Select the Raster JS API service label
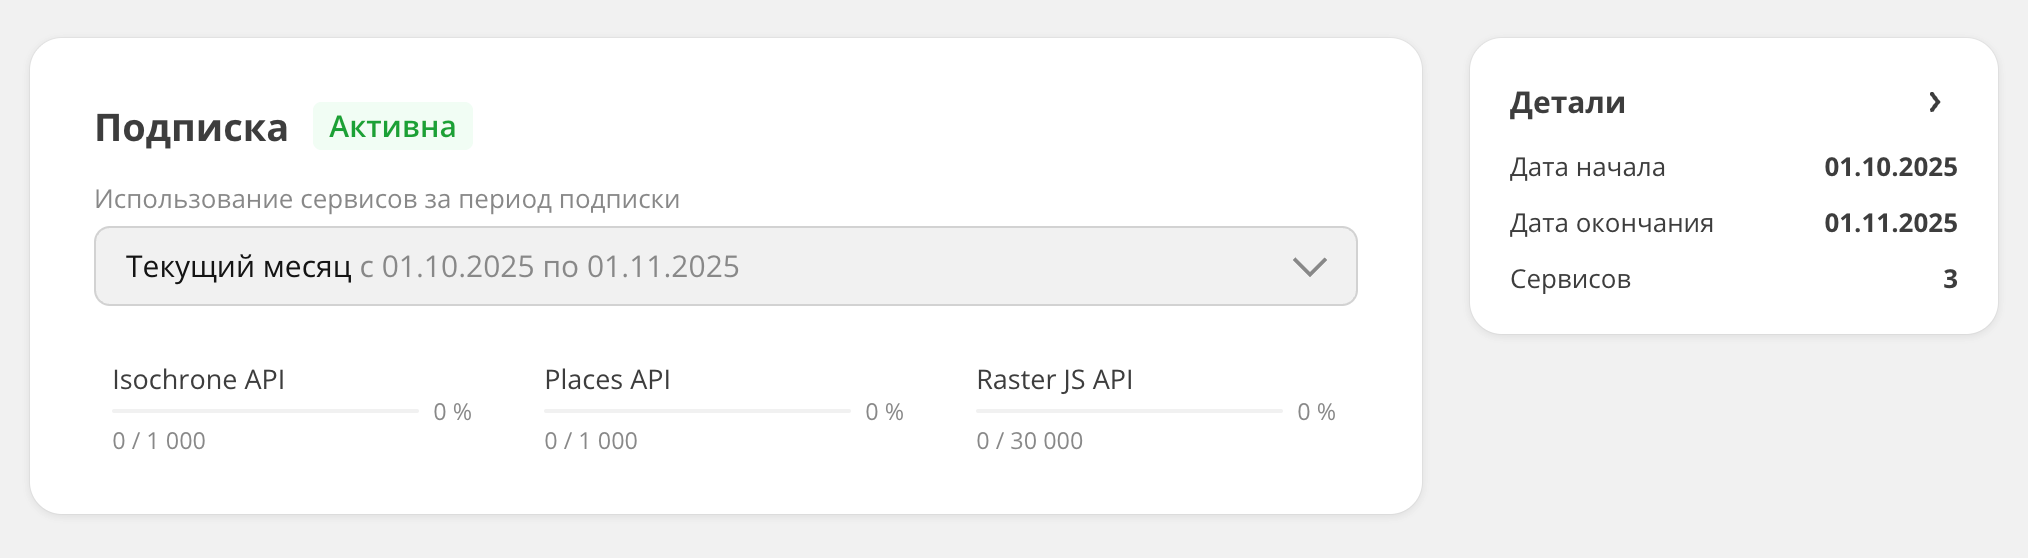2028x558 pixels. pyautogui.click(x=1054, y=380)
